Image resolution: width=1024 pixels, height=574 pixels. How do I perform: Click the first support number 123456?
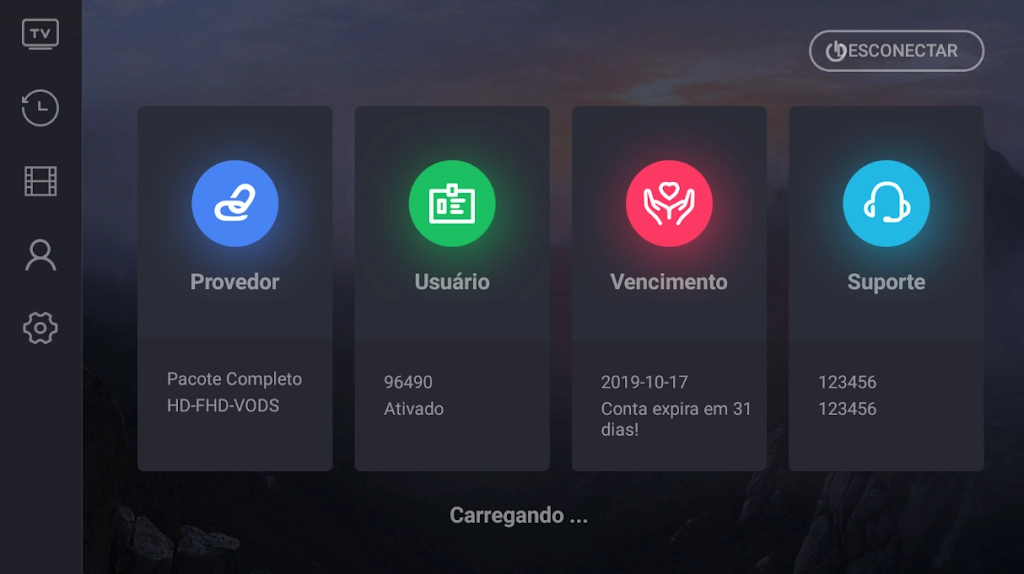[847, 382]
